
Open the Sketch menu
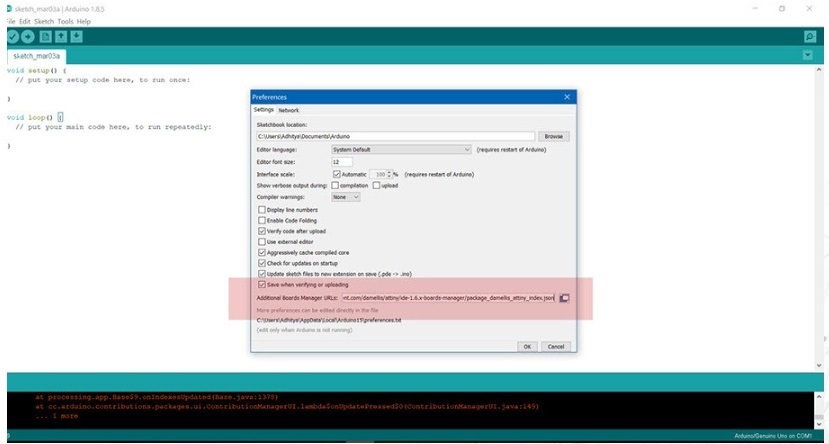44,22
